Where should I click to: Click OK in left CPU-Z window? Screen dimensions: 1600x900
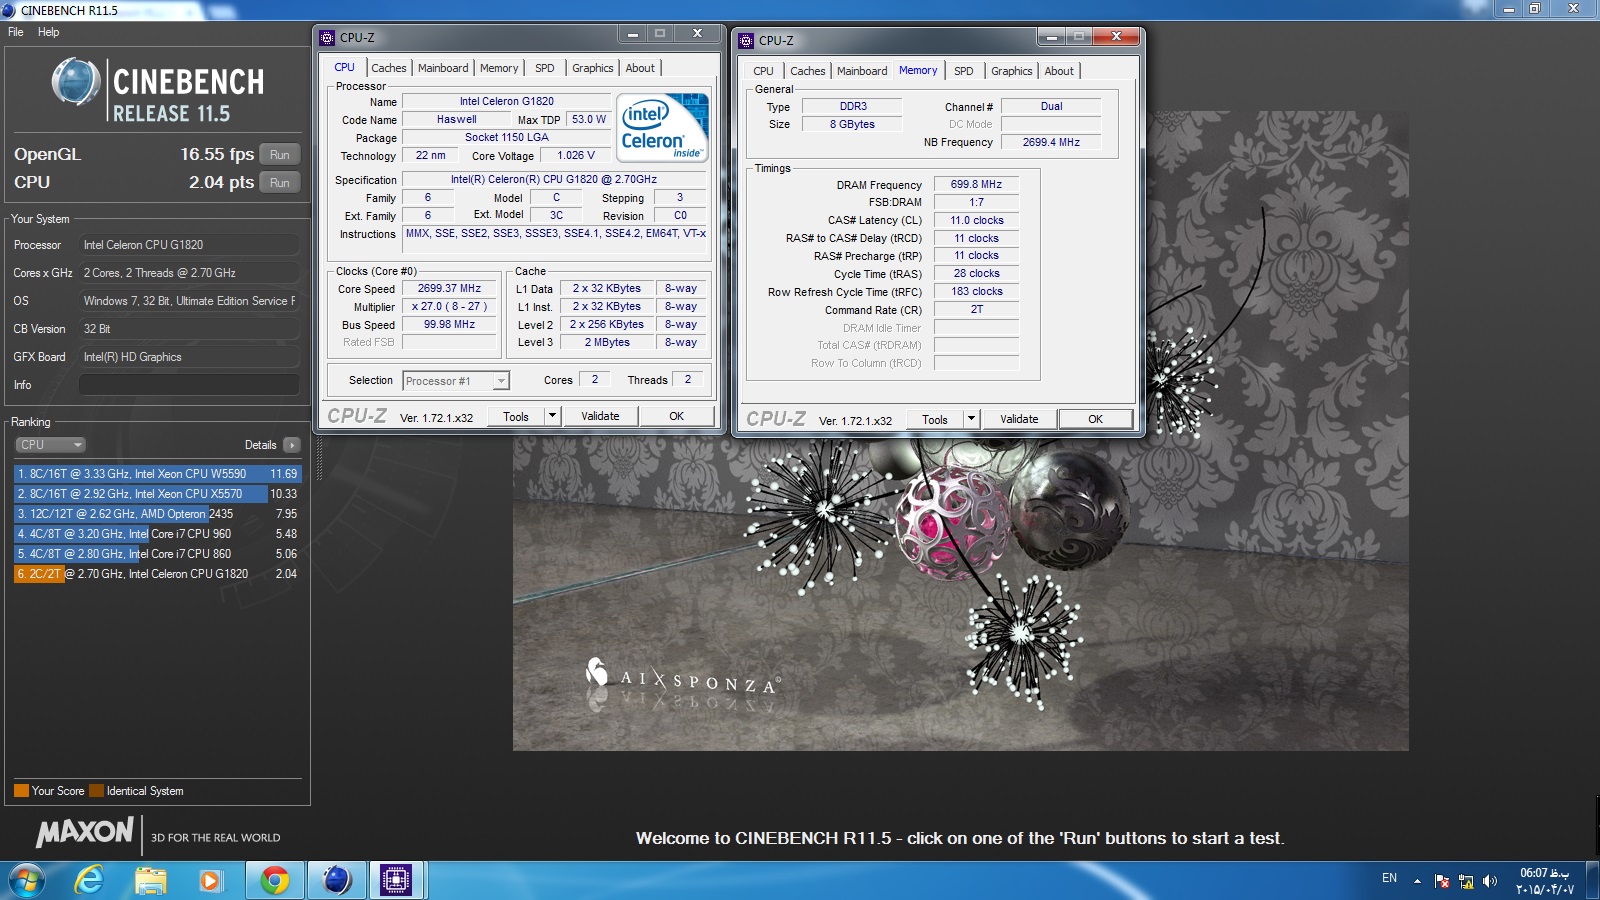click(677, 416)
